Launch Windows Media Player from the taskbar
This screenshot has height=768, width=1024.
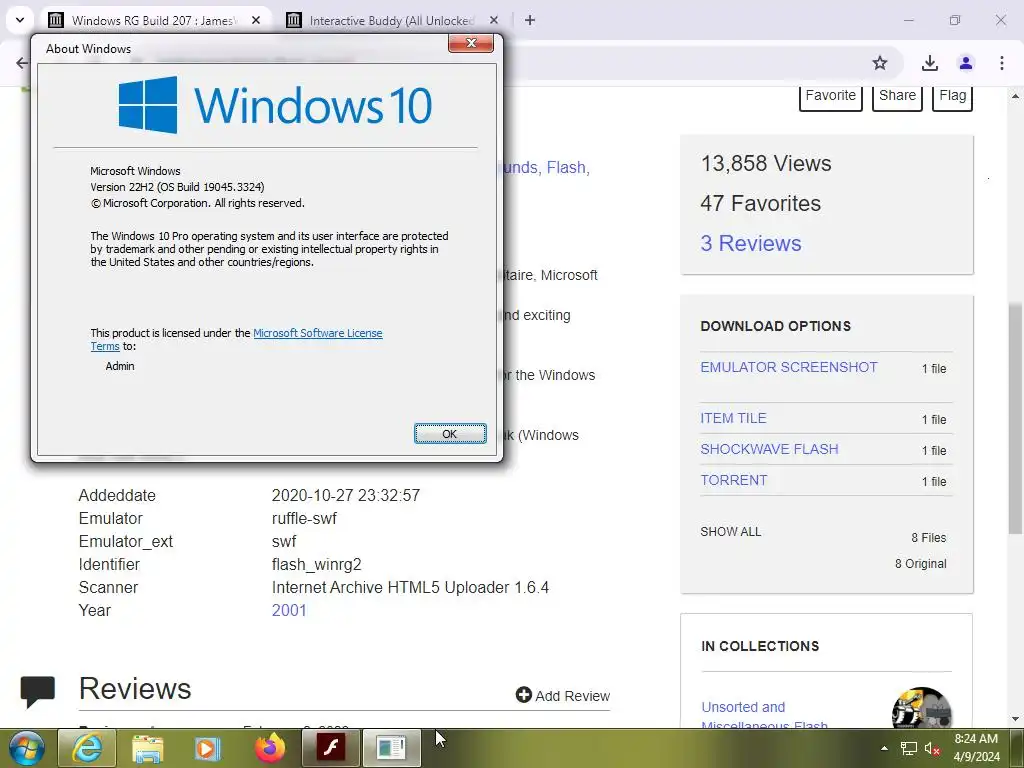pyautogui.click(x=207, y=748)
